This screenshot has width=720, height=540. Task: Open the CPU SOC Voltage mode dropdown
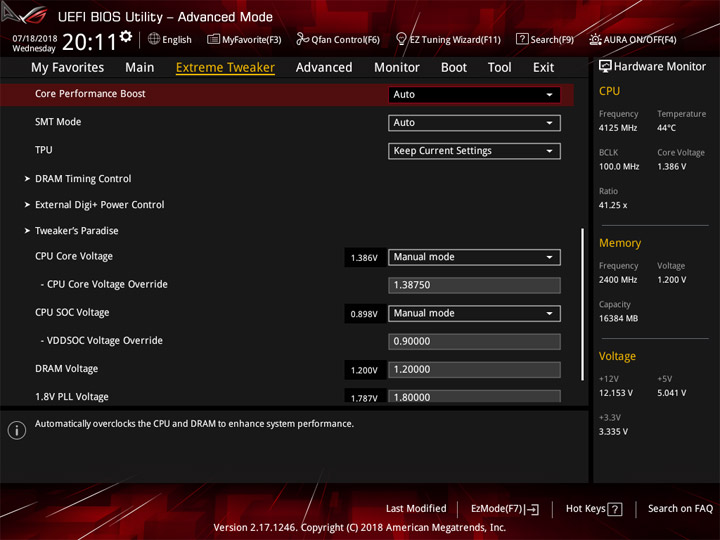tap(474, 314)
